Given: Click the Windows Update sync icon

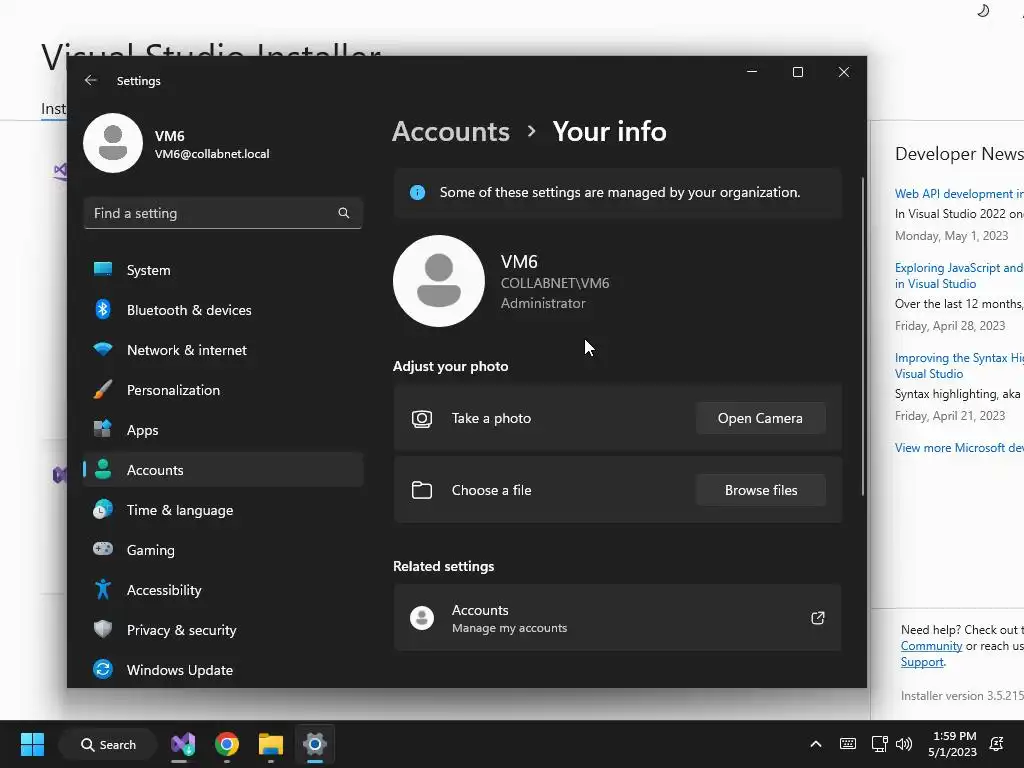Looking at the screenshot, I should click(103, 669).
